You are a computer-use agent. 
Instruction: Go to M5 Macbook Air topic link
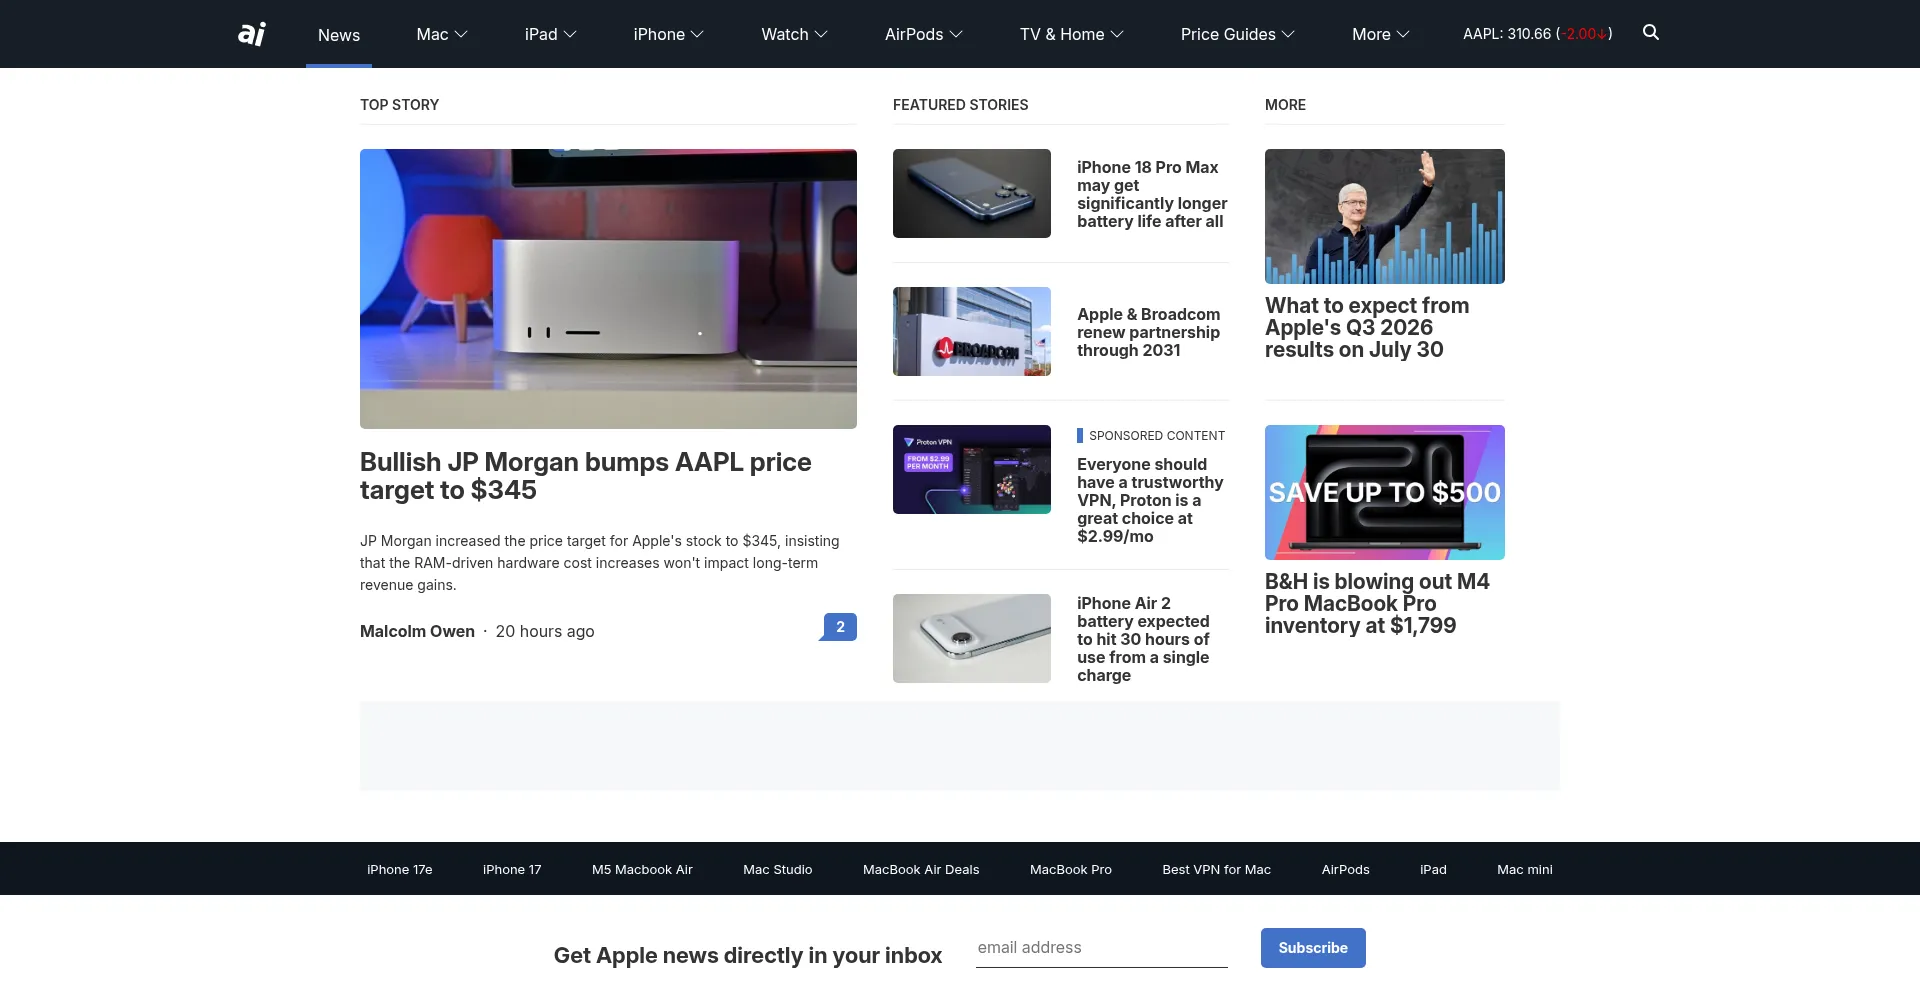642,869
